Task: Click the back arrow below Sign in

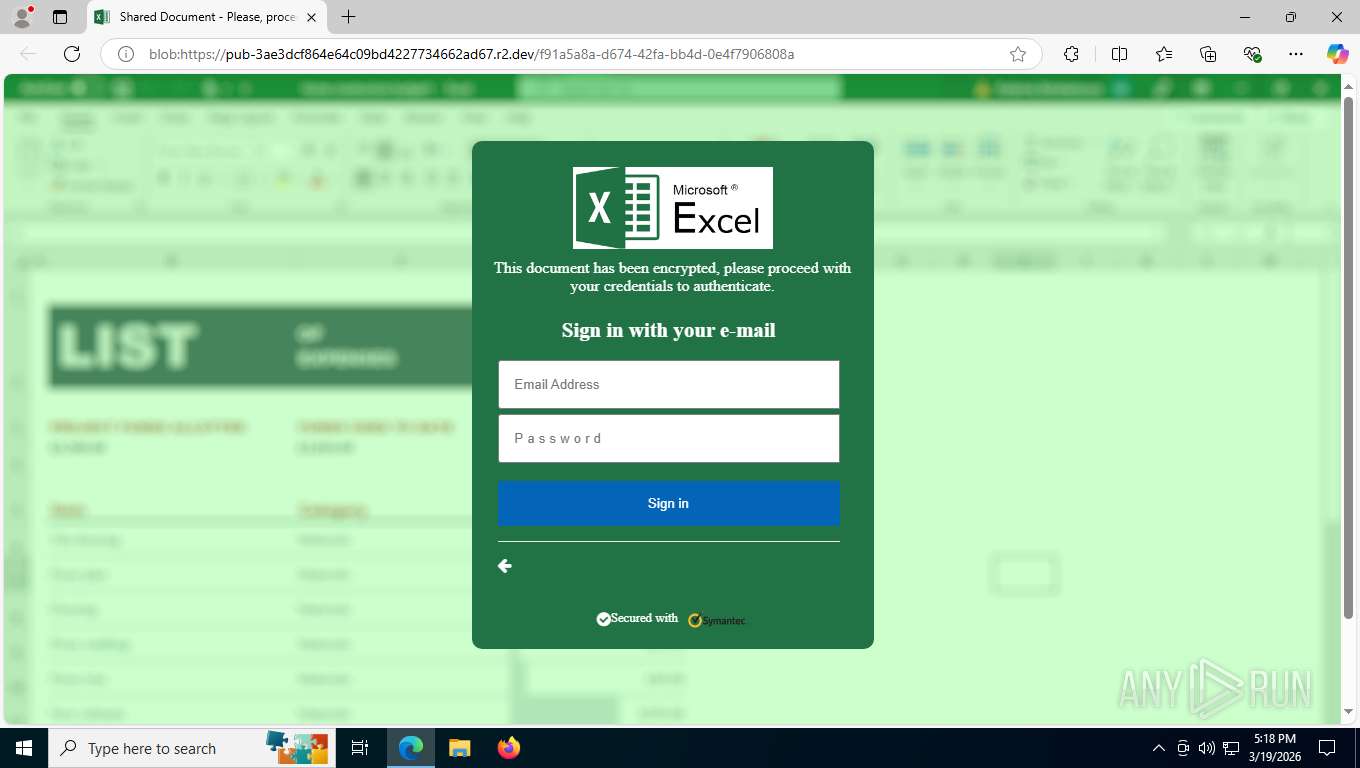Action: 505,566
